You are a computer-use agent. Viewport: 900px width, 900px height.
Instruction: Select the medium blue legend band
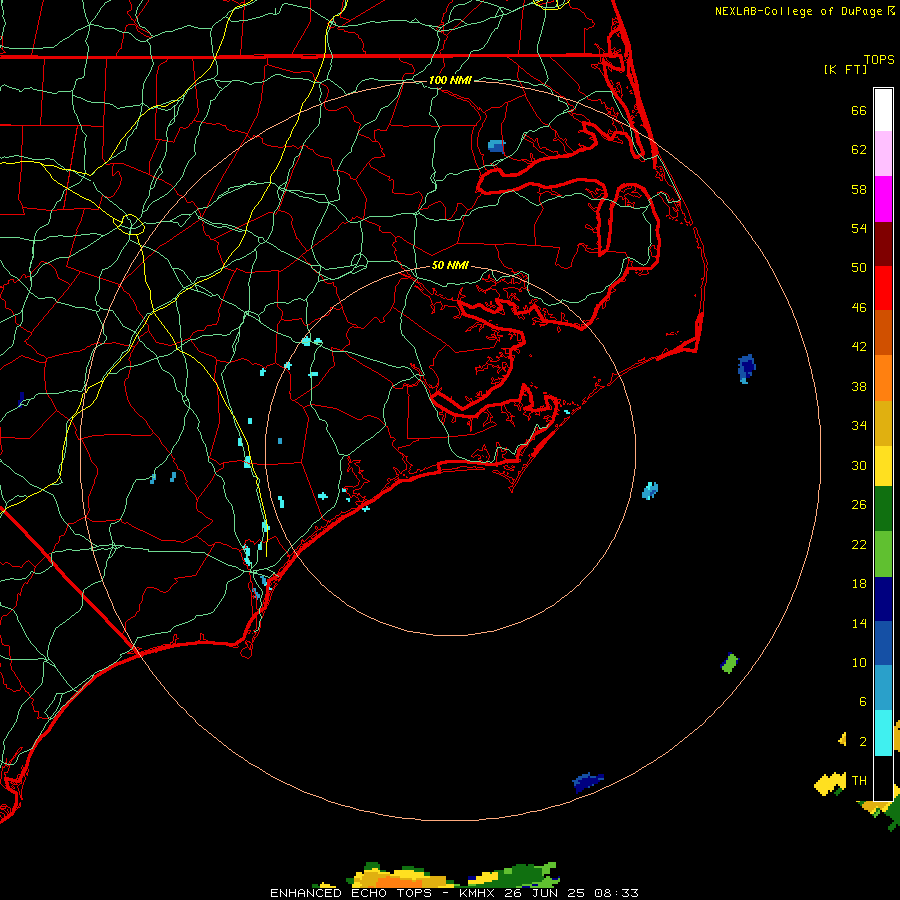point(883,644)
